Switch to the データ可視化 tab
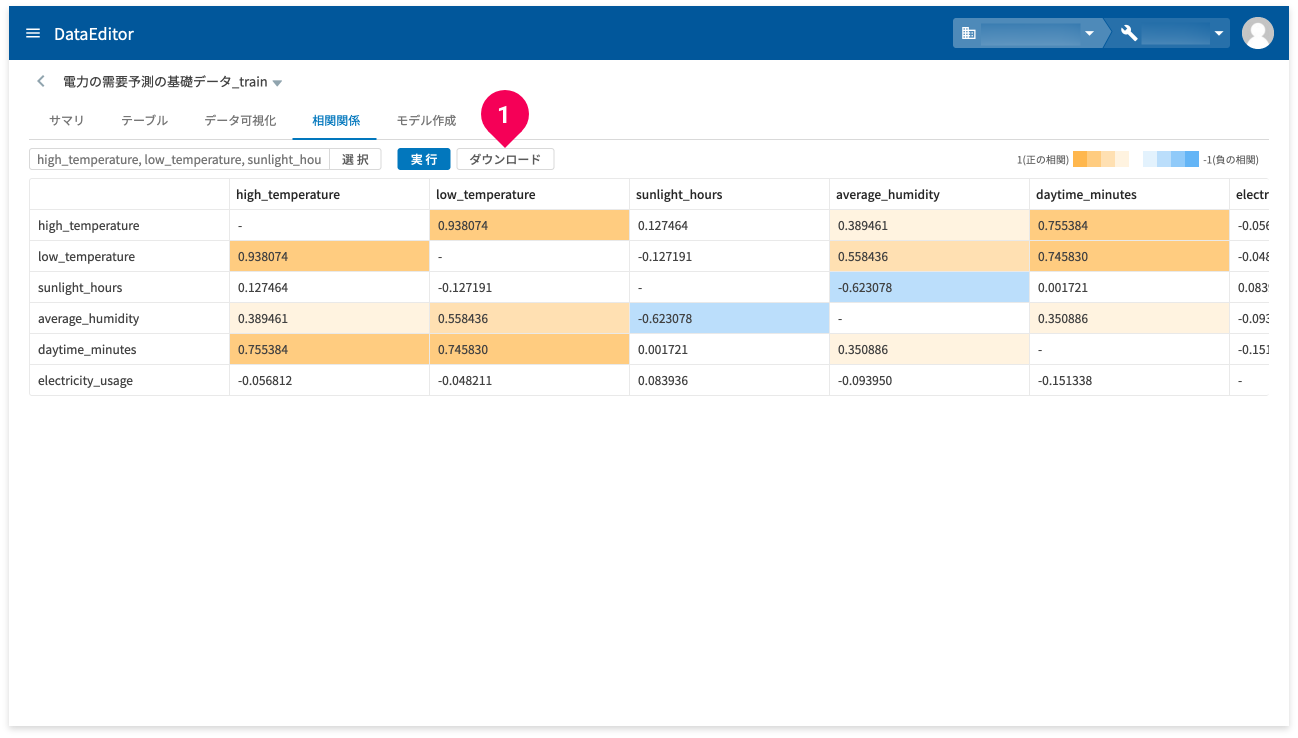Image resolution: width=1298 pixels, height=738 pixels. coord(240,120)
